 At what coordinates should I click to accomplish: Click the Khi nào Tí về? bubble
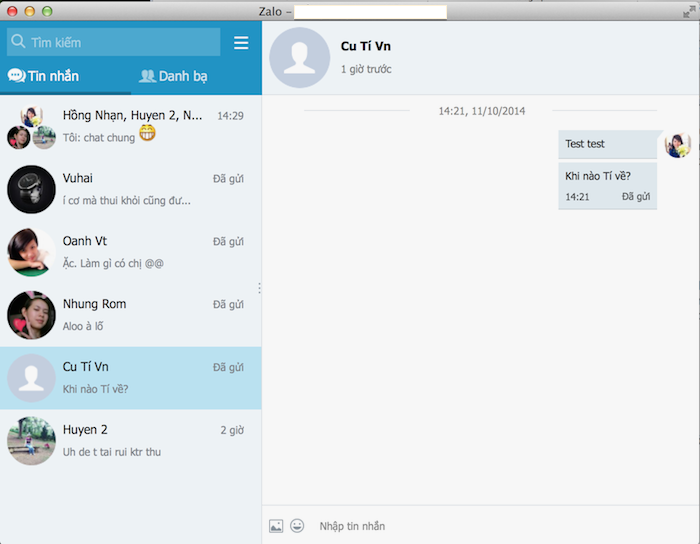[608, 186]
